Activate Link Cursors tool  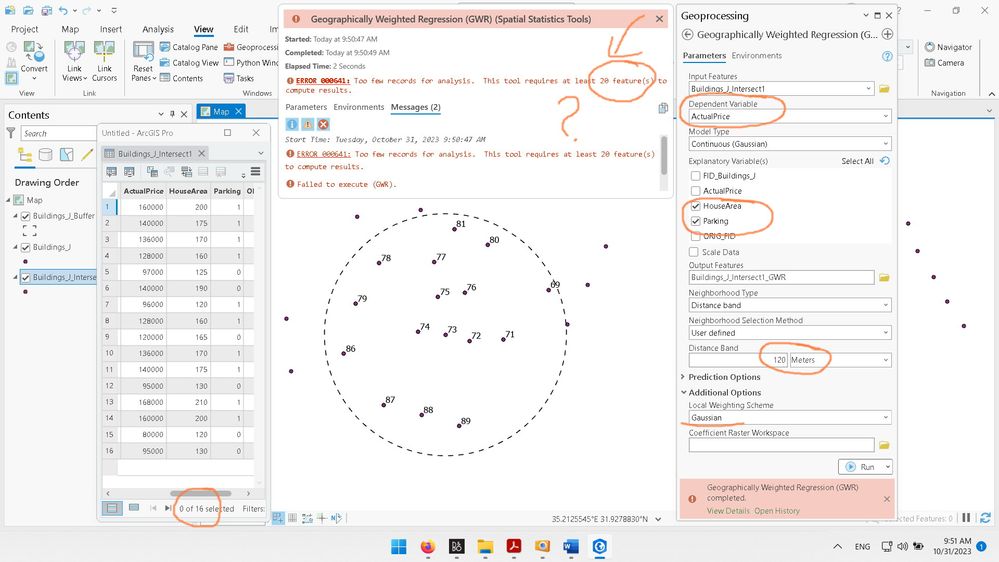pos(104,61)
